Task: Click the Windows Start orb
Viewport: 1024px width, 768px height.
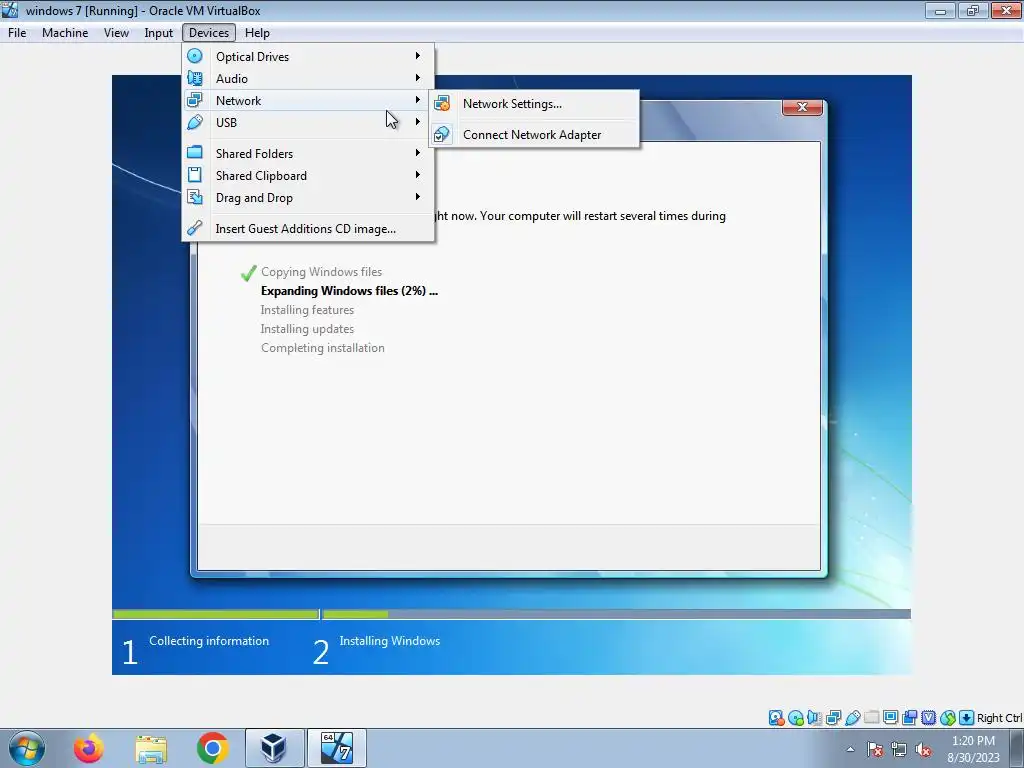Action: pos(26,748)
